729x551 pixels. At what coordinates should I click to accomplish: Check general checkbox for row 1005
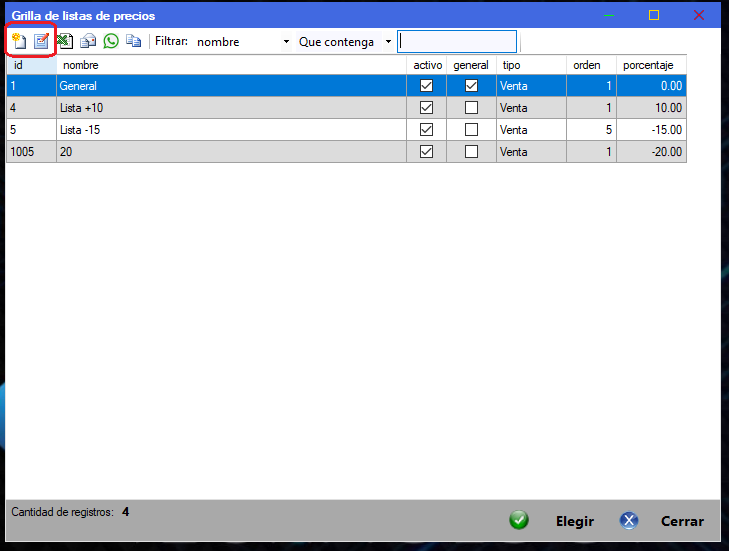[x=471, y=152]
